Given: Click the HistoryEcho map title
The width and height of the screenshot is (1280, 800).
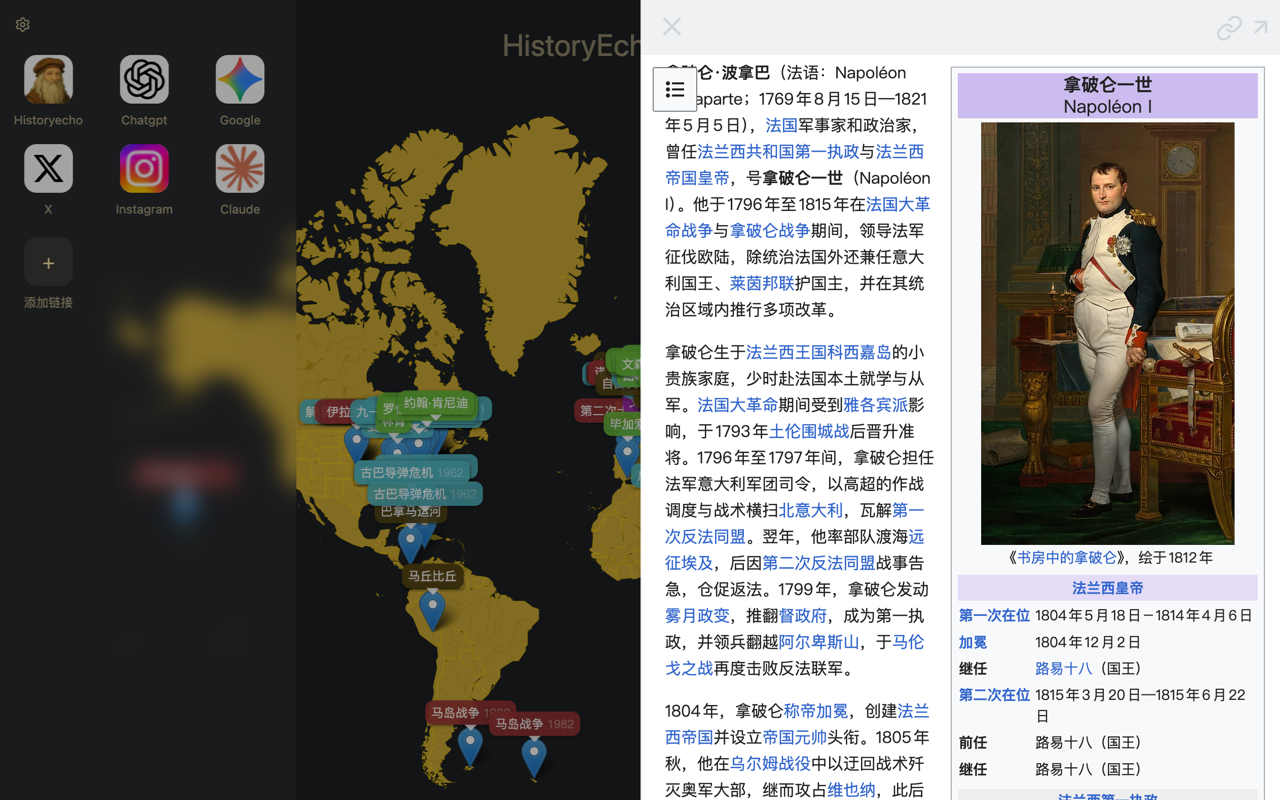Looking at the screenshot, I should [572, 45].
